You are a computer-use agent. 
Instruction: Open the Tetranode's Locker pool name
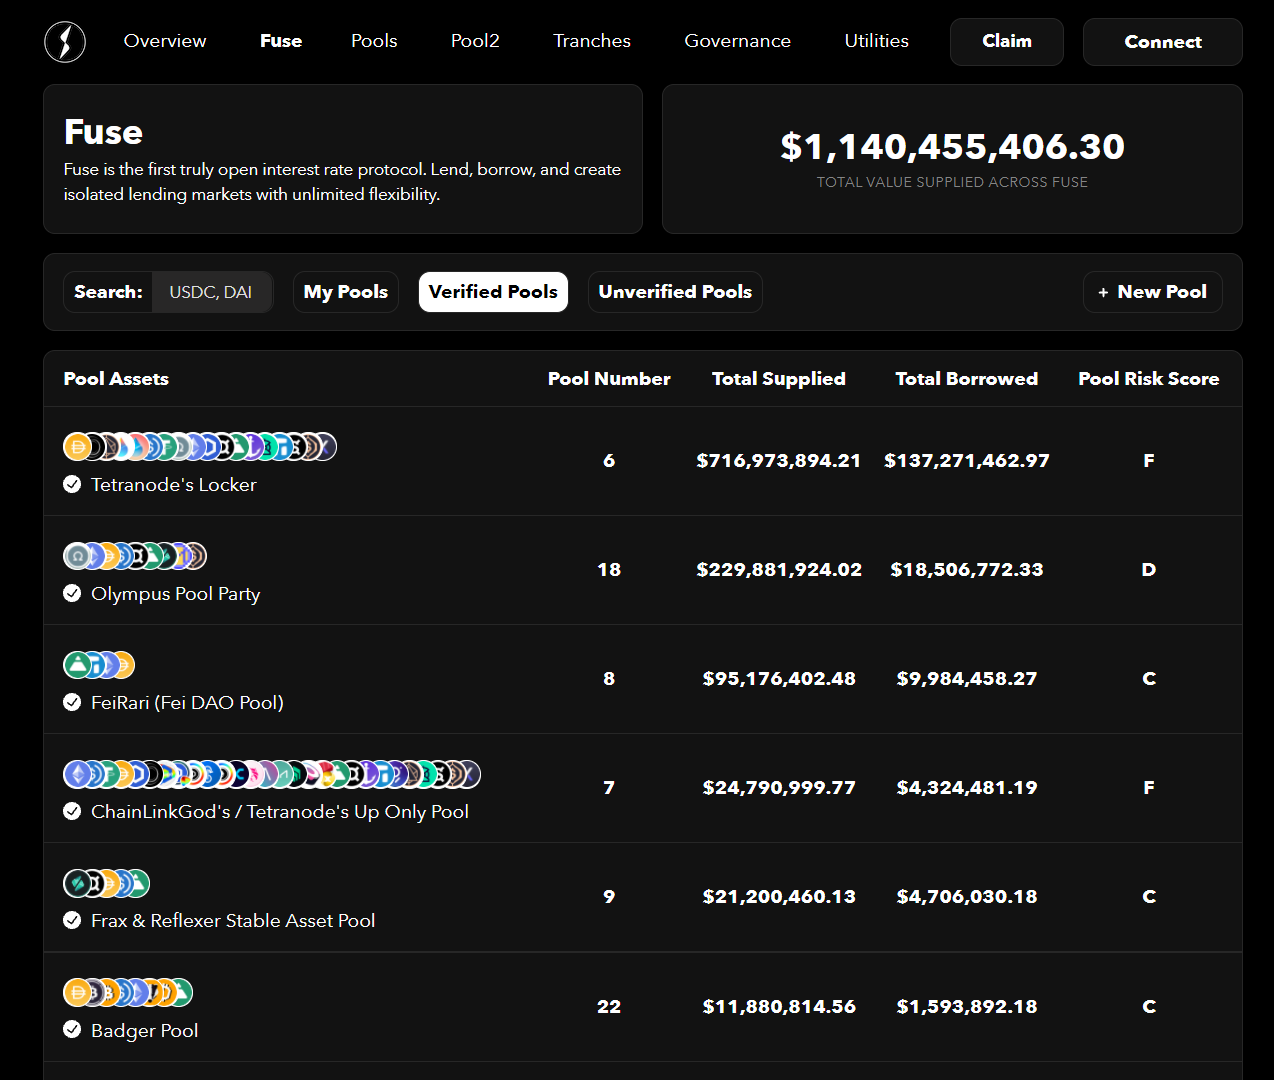pyautogui.click(x=174, y=484)
